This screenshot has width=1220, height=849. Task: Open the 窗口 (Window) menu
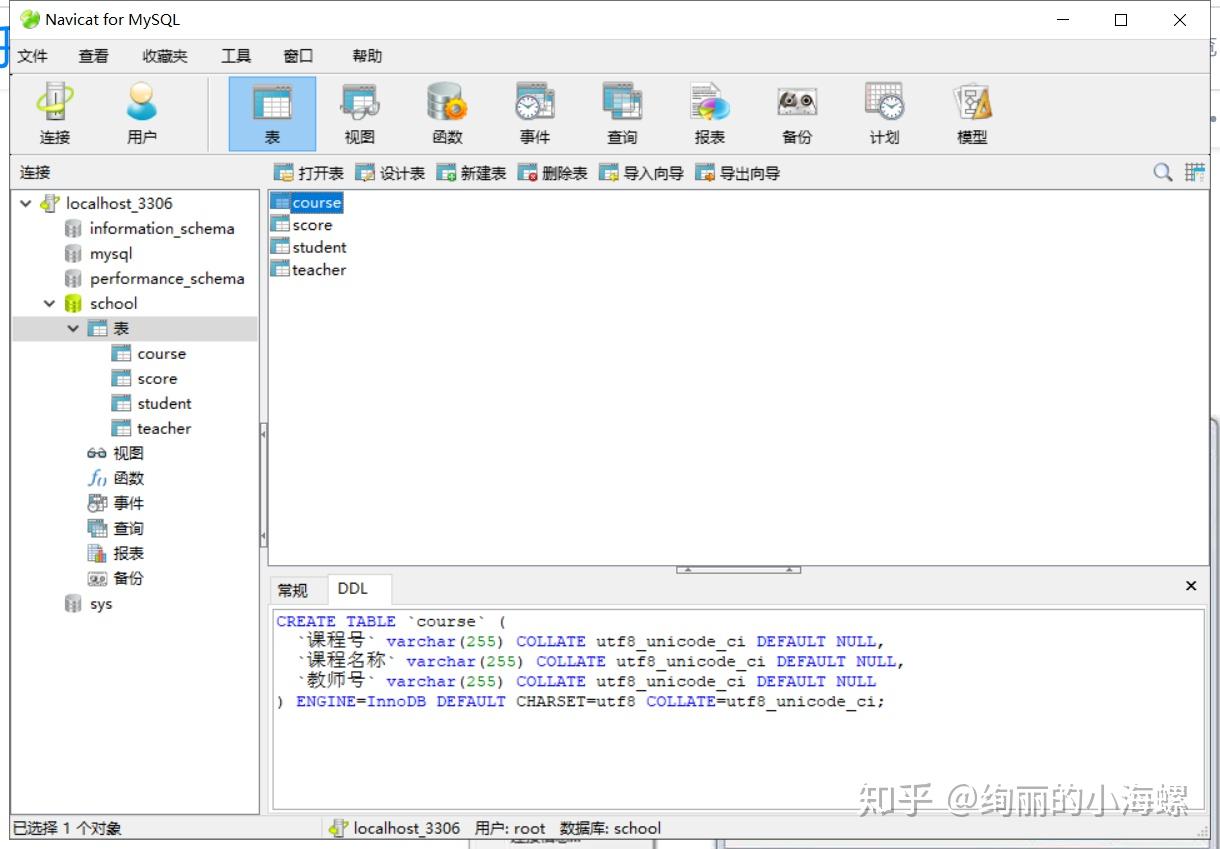point(298,56)
